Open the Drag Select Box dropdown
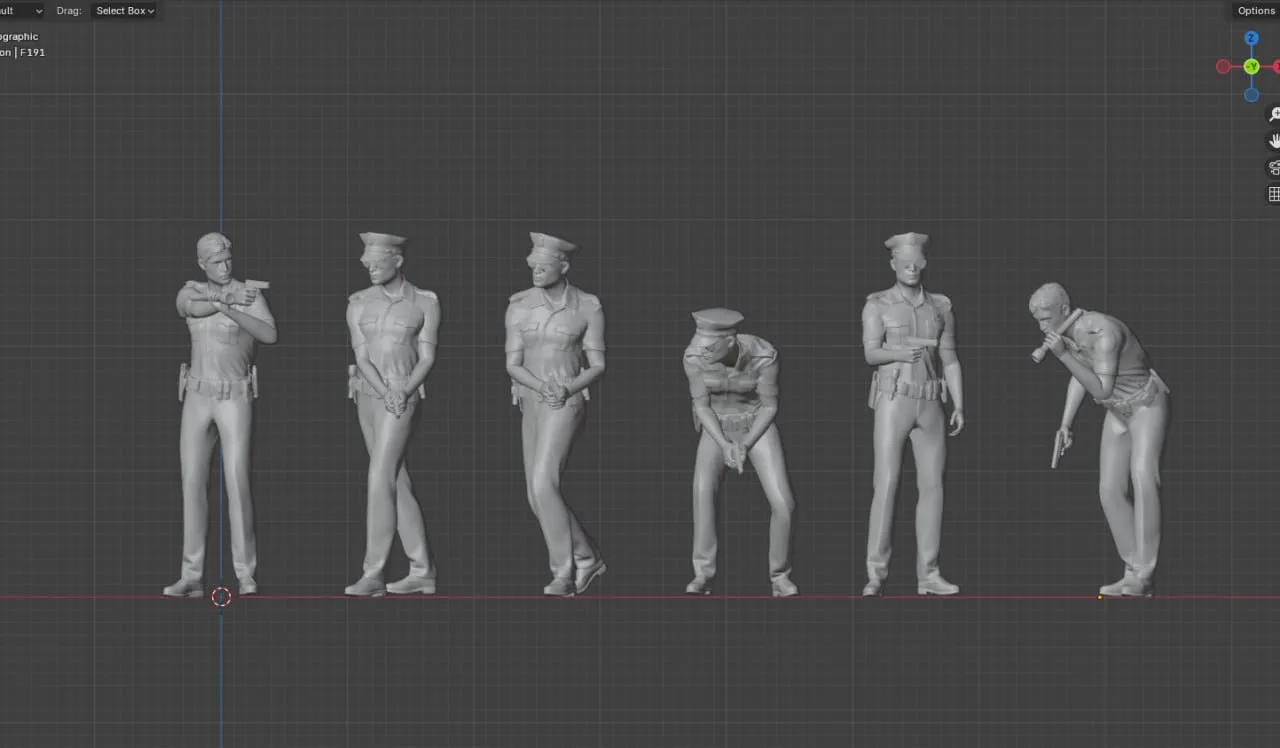The width and height of the screenshot is (1280, 748). [x=124, y=11]
